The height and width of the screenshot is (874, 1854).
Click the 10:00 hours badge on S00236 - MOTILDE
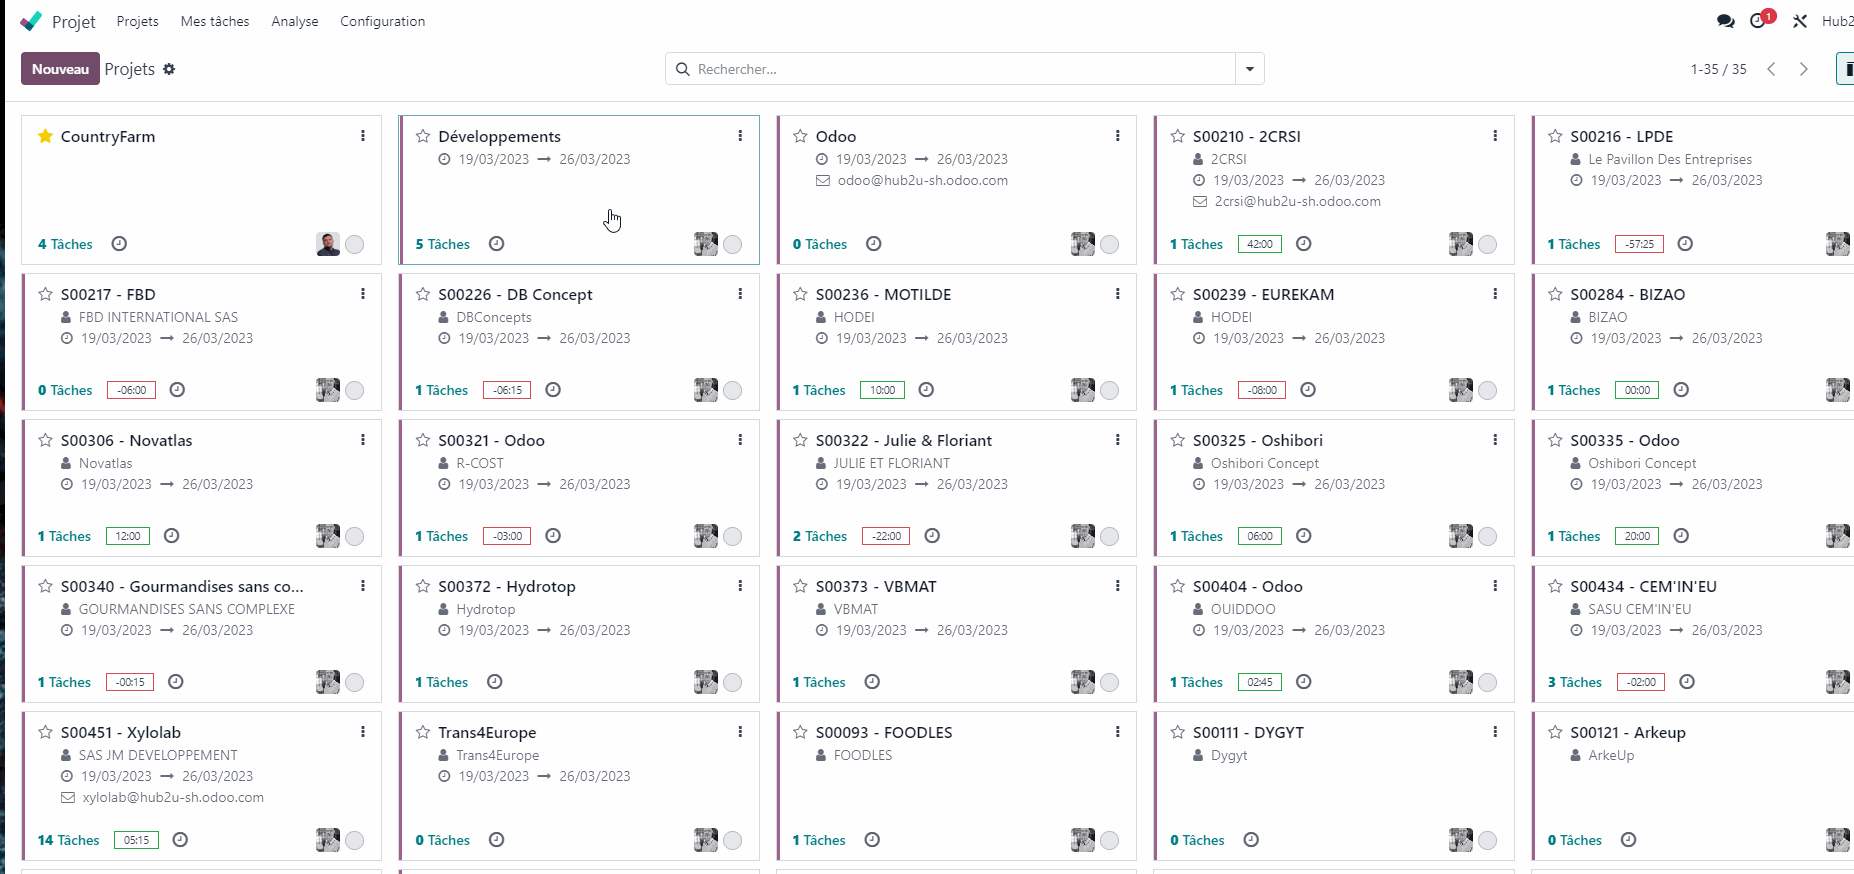click(882, 390)
